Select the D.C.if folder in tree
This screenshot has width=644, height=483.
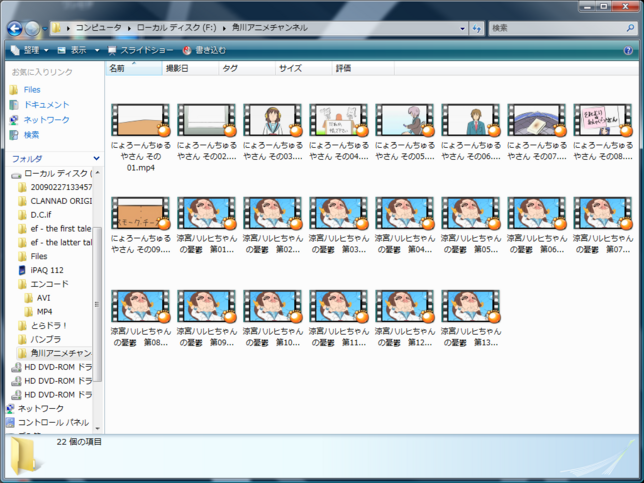[x=35, y=215]
